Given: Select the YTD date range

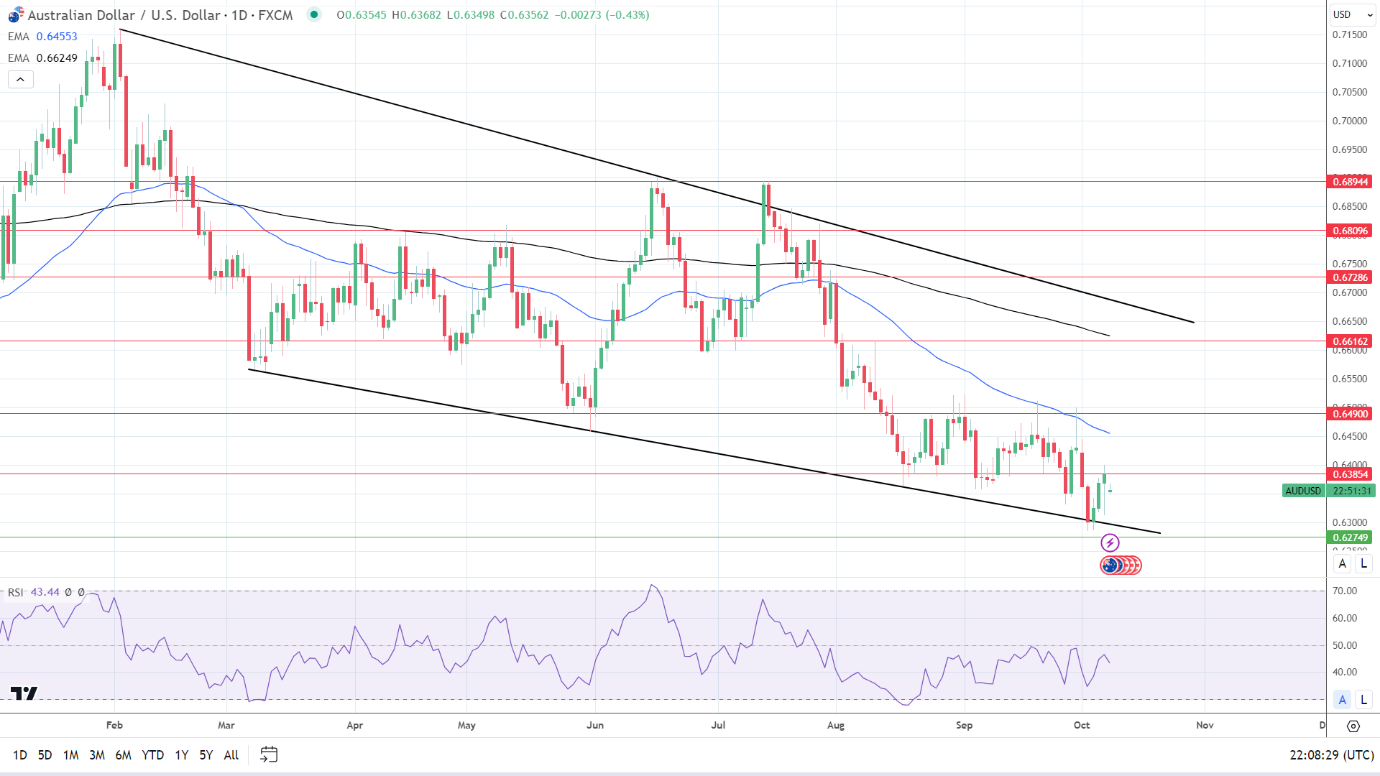Looking at the screenshot, I should tap(153, 755).
